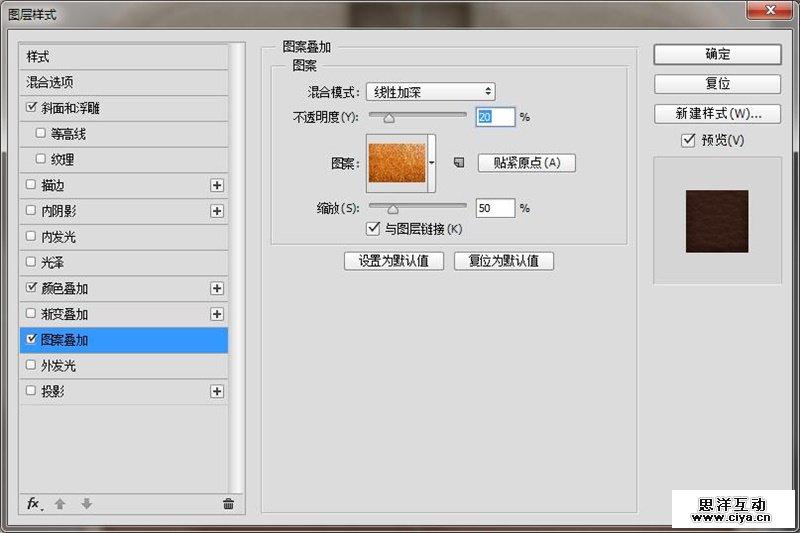Screen dimensions: 800x533
Task: Click the plus icon beside 描边
Action: [217, 185]
